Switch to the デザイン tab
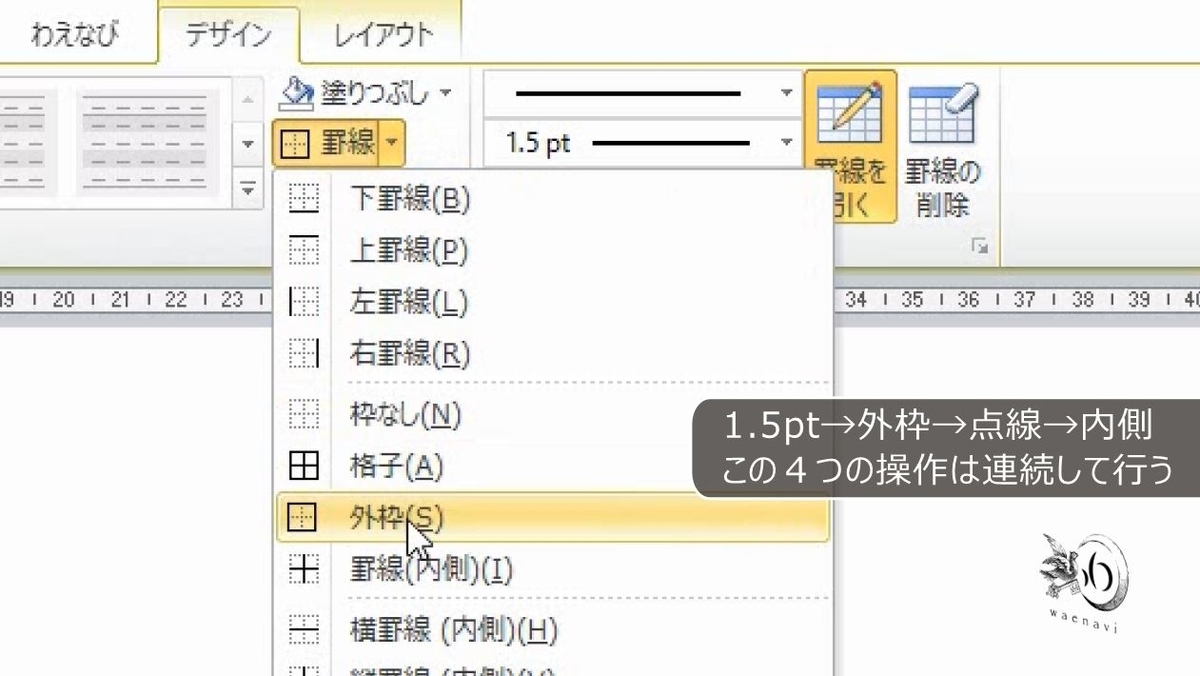Image resolution: width=1200 pixels, height=676 pixels. pos(228,35)
